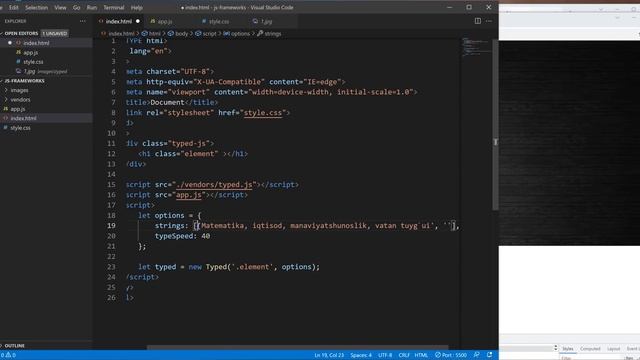Change line endings via CRLF item
The height and width of the screenshot is (360, 640).
pos(404,355)
